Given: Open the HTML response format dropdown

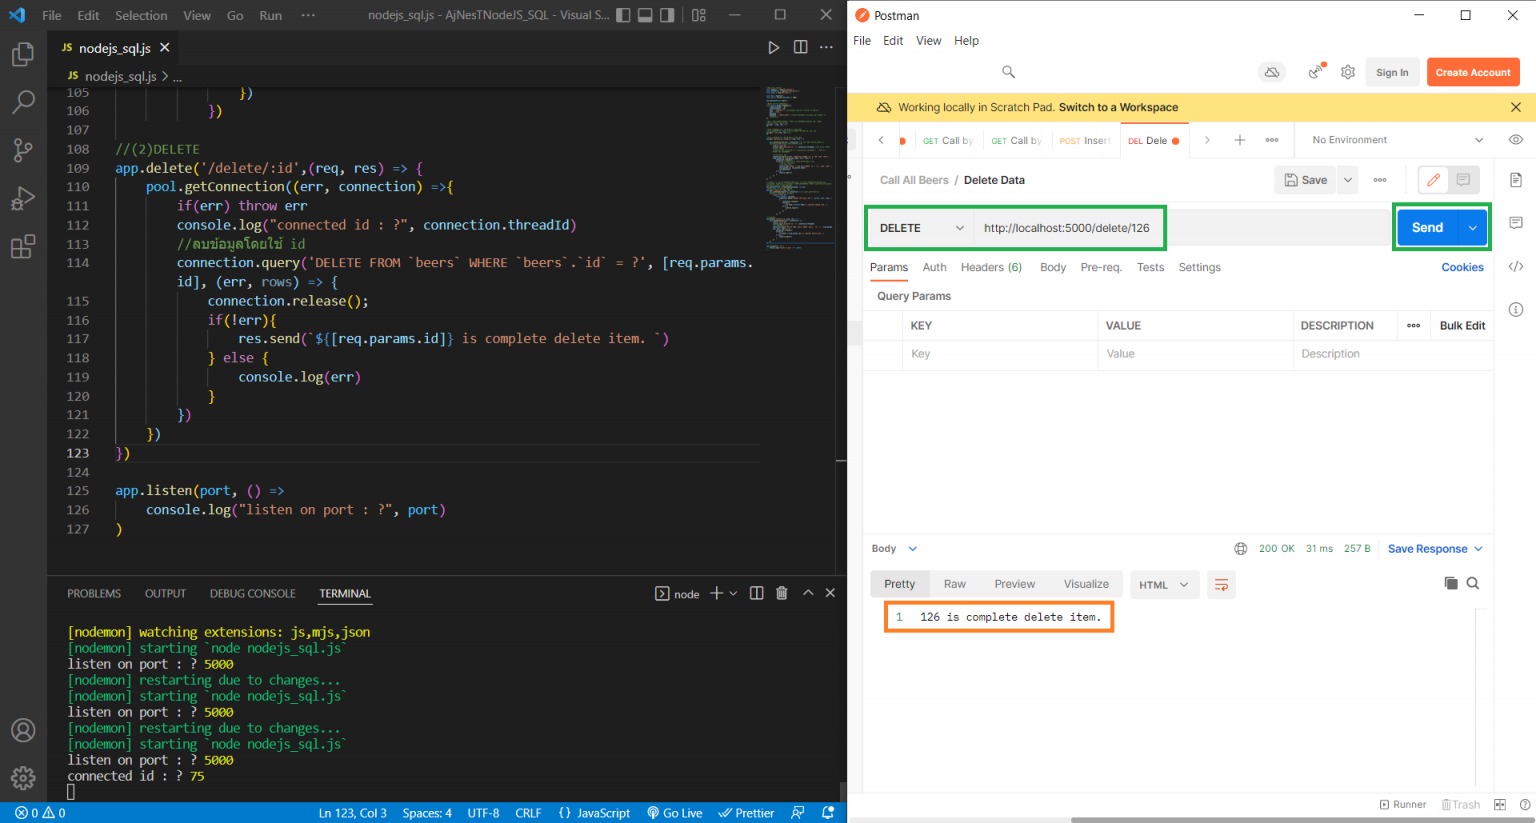Looking at the screenshot, I should 1164,584.
